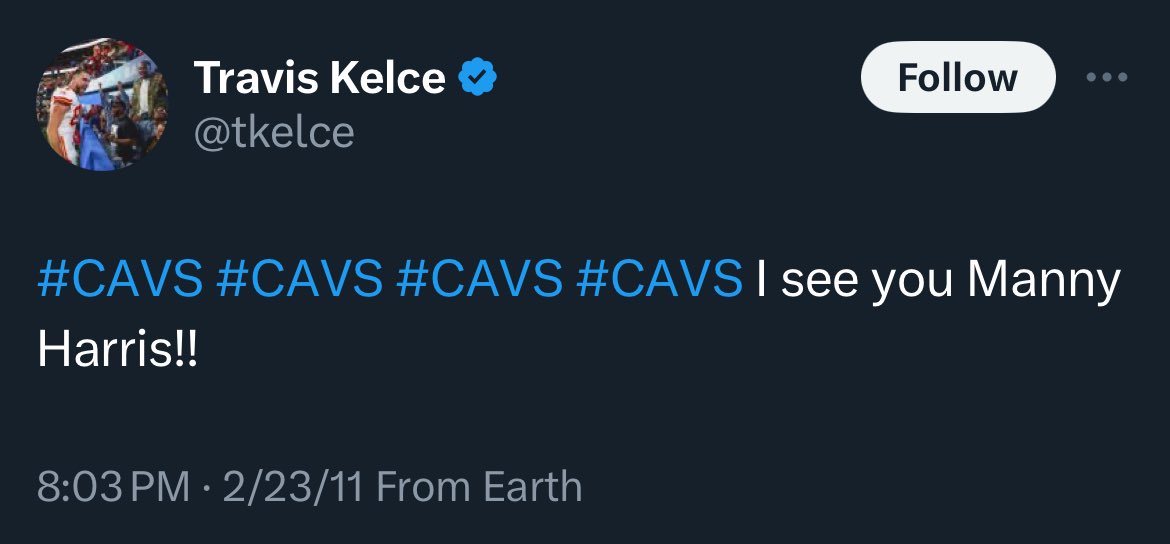Click the word "From" in footer
Screen dimensions: 1170x544
[424, 487]
